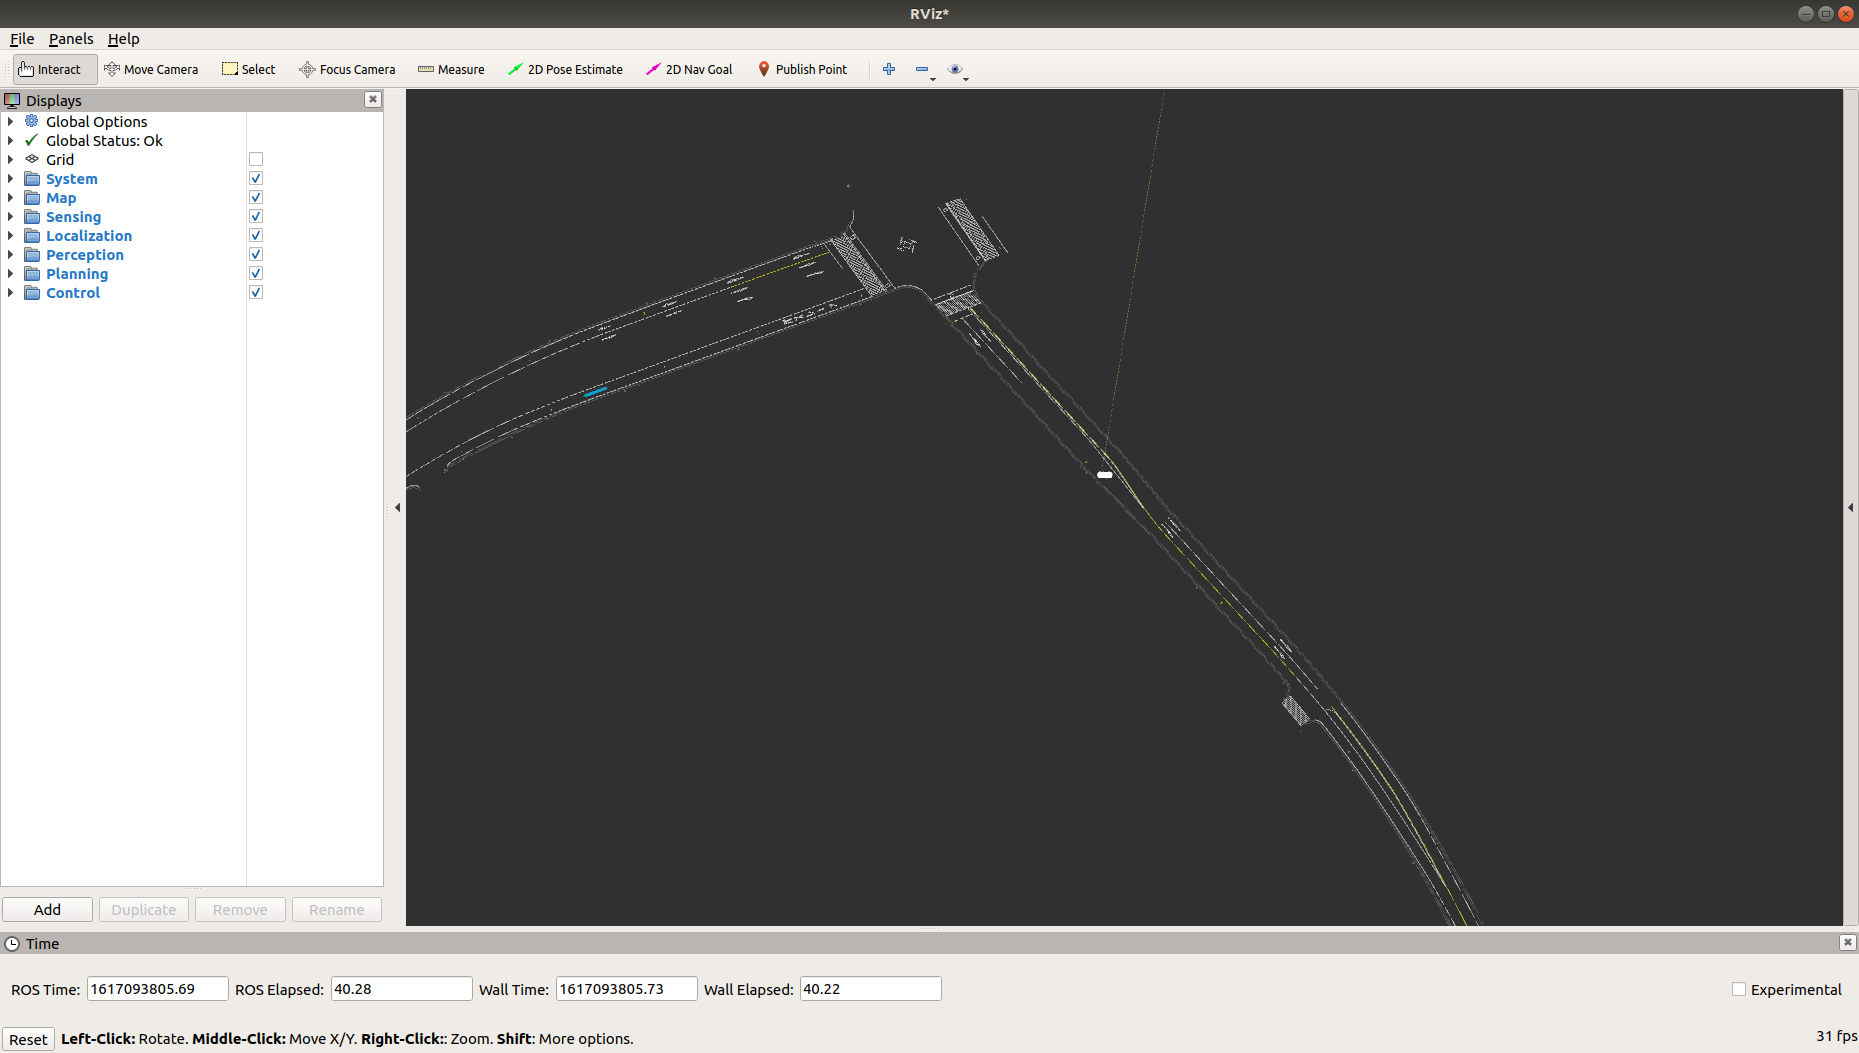1859x1053 pixels.
Task: Open the Measure tool
Action: (x=451, y=69)
